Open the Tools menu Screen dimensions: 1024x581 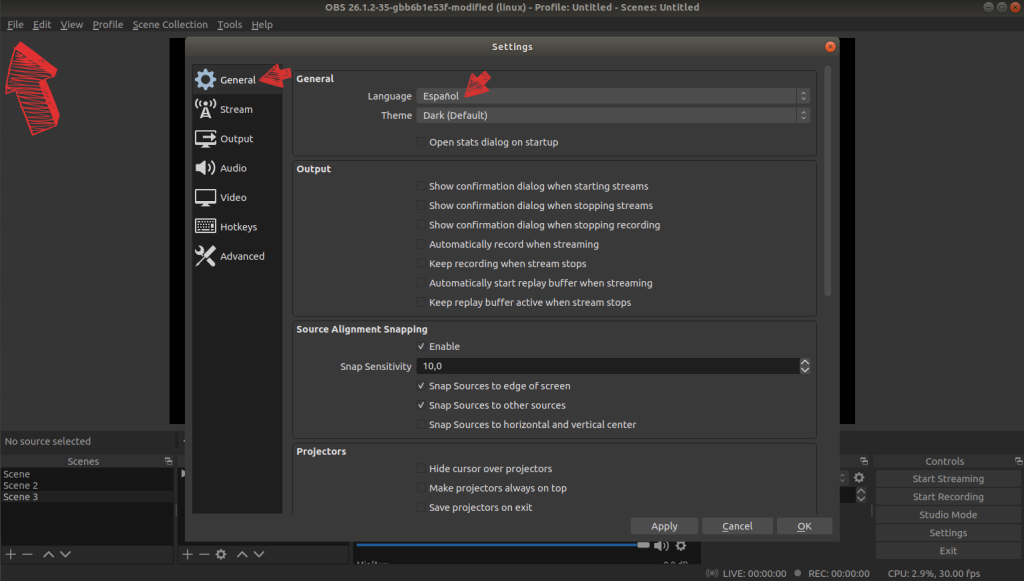tap(229, 25)
